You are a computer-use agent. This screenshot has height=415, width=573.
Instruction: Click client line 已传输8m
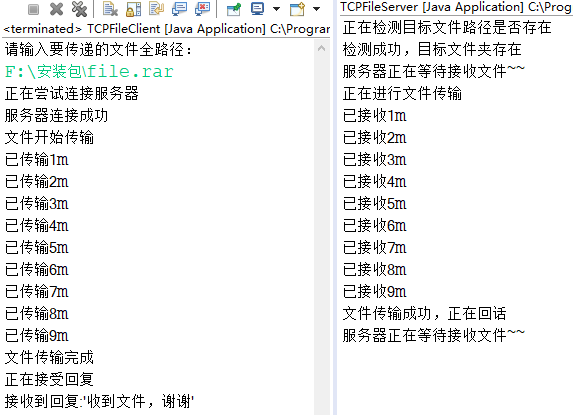pyautogui.click(x=37, y=313)
